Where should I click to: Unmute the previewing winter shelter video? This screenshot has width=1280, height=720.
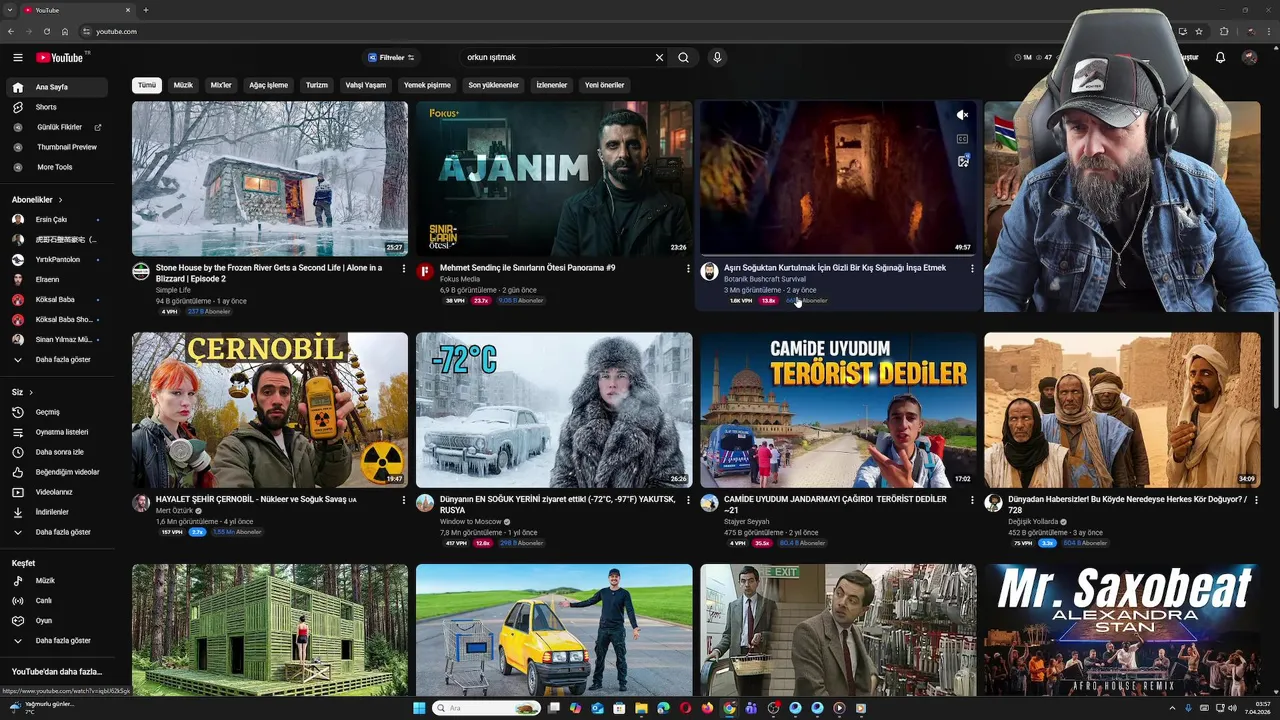(x=962, y=115)
